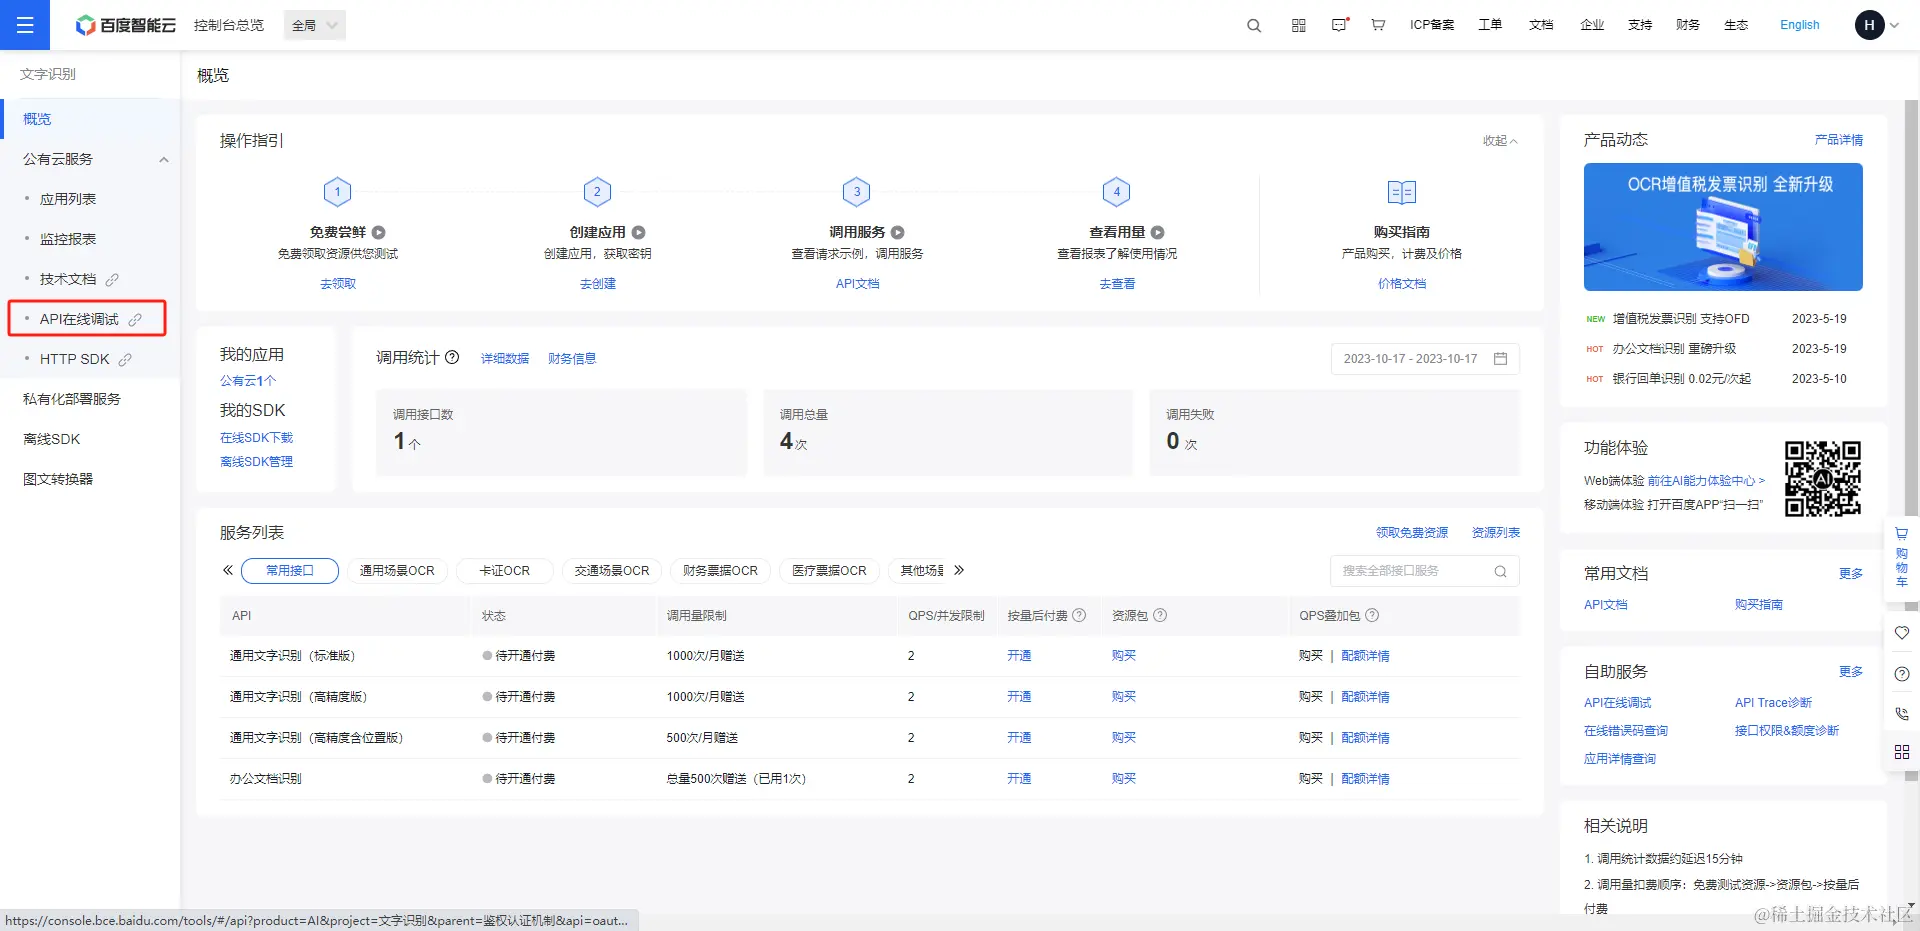Select the 通用场景OCR tab

point(397,571)
